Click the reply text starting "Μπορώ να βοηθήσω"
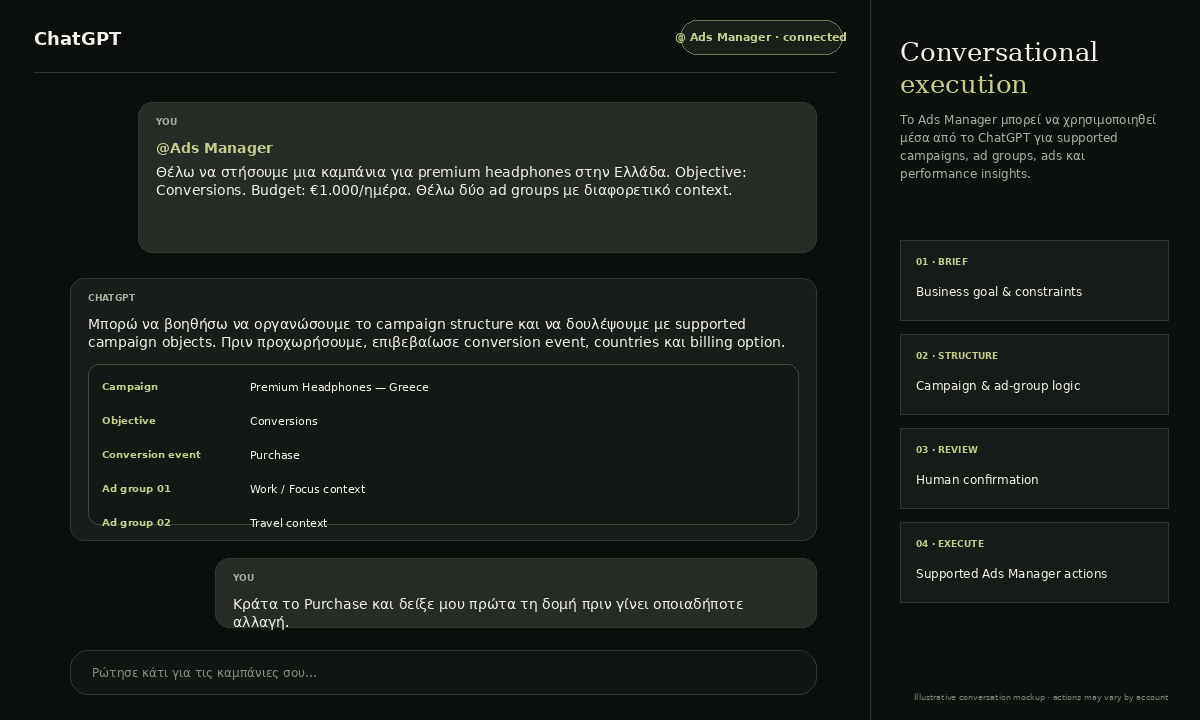 437,333
